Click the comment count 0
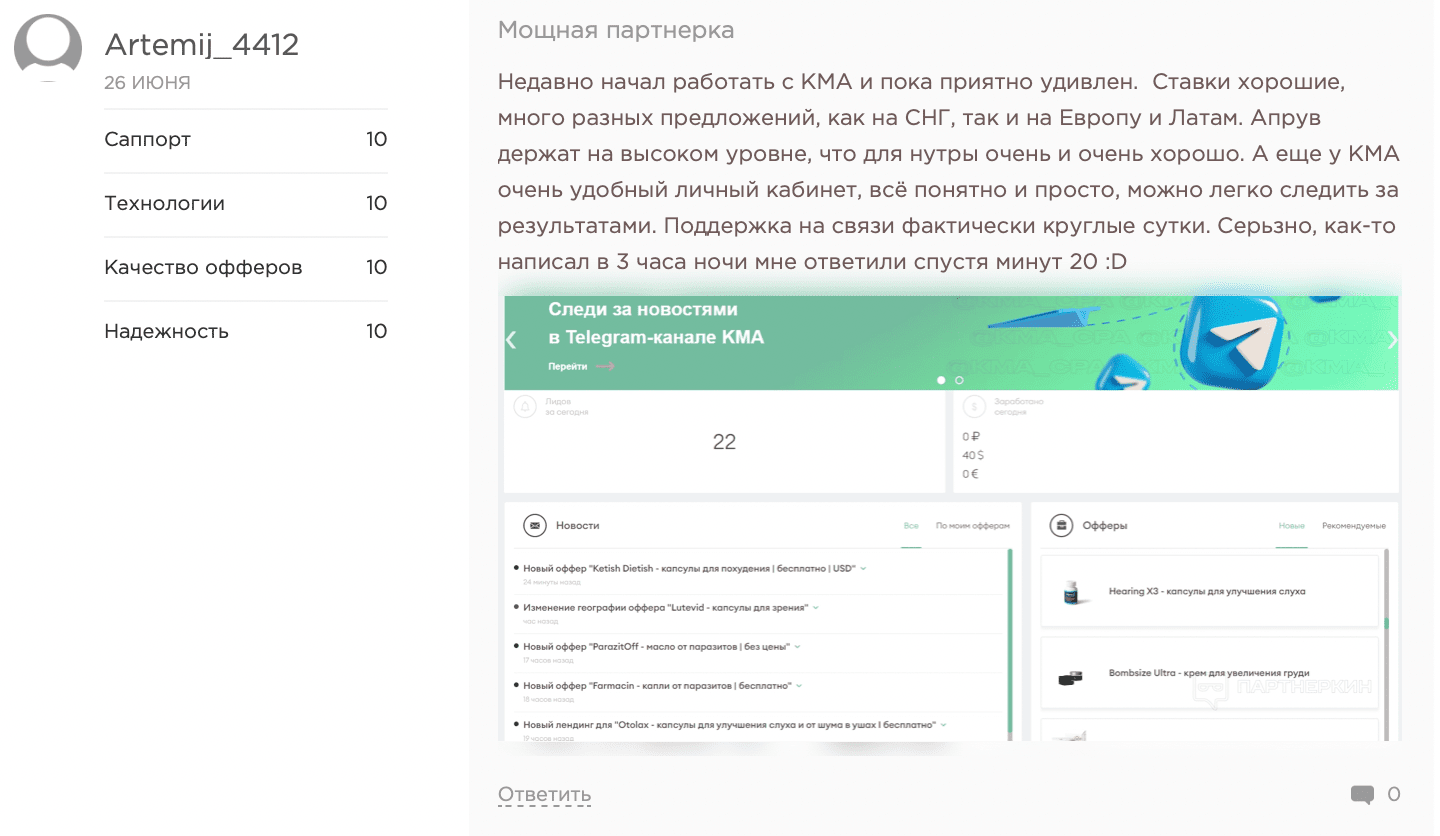1440x836 pixels. tap(1394, 795)
